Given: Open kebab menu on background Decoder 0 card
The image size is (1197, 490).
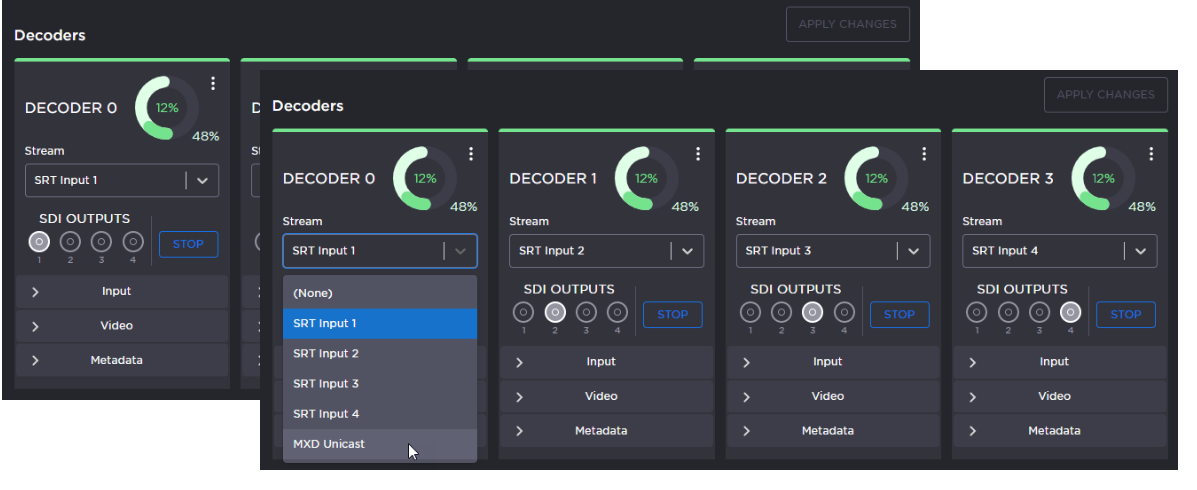Looking at the screenshot, I should tap(213, 84).
